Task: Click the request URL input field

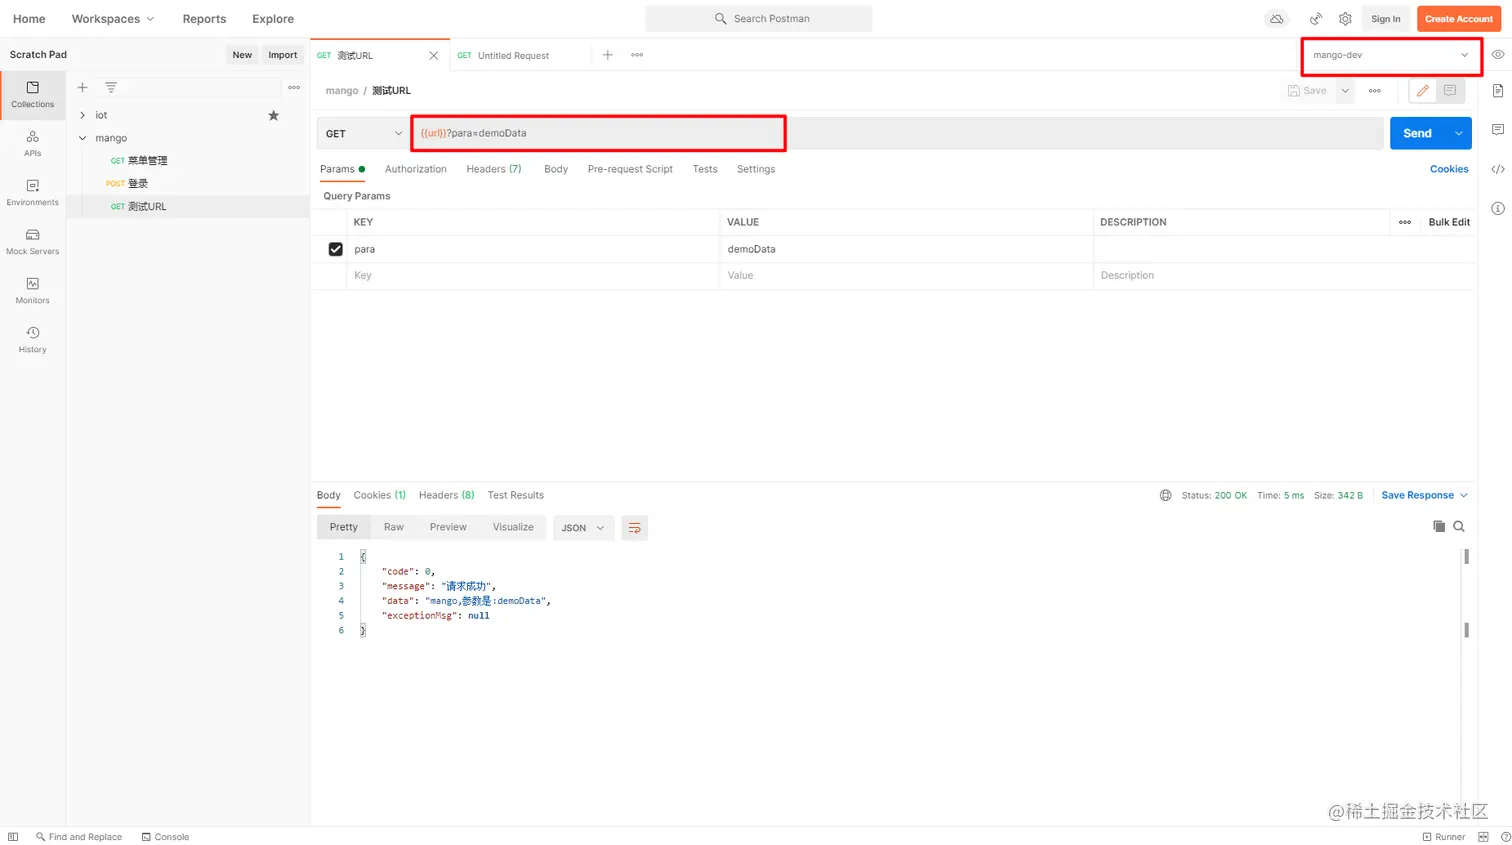Action: (897, 133)
